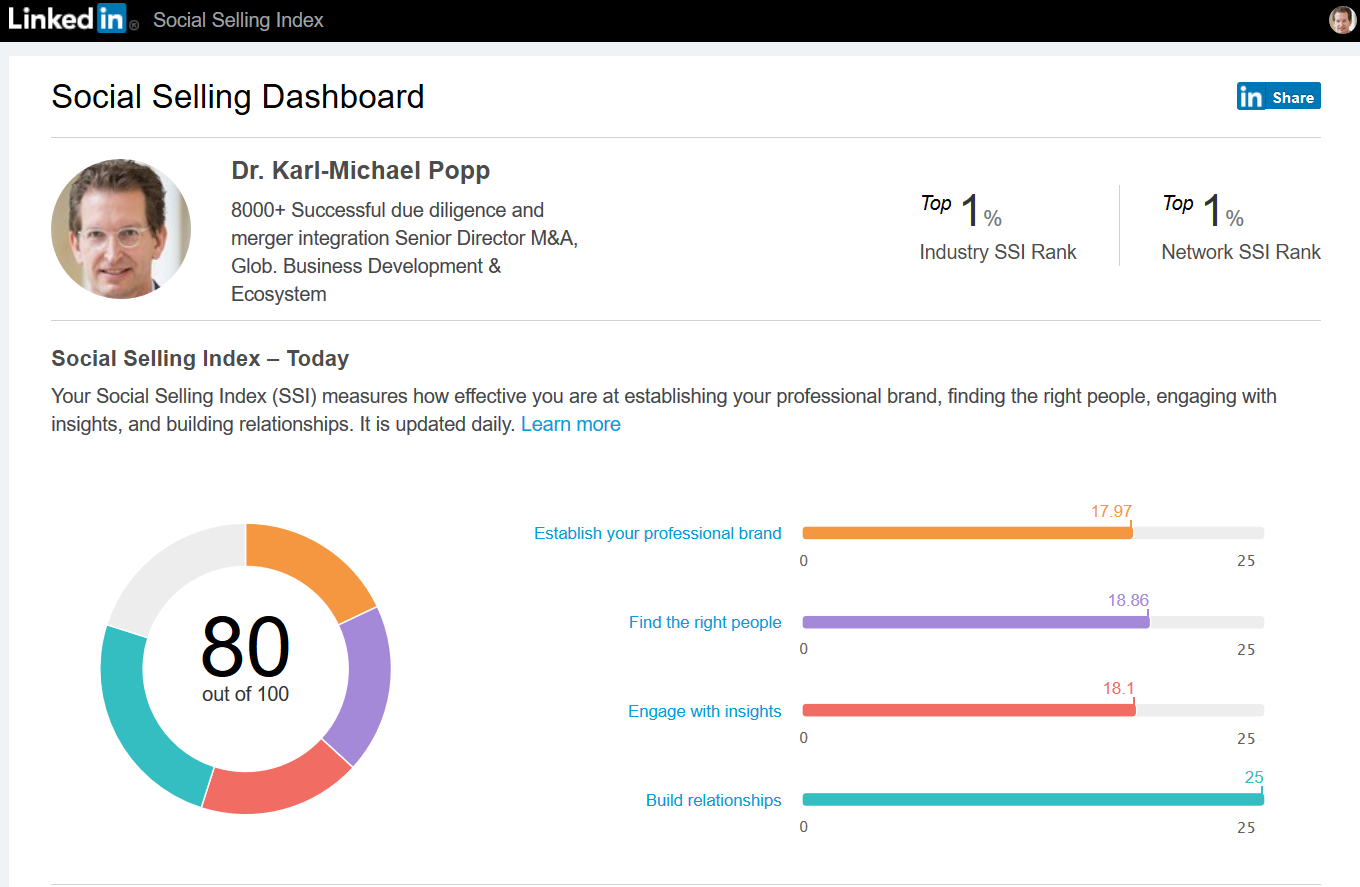1360x887 pixels.
Task: Open Build relationships link
Action: pos(714,800)
